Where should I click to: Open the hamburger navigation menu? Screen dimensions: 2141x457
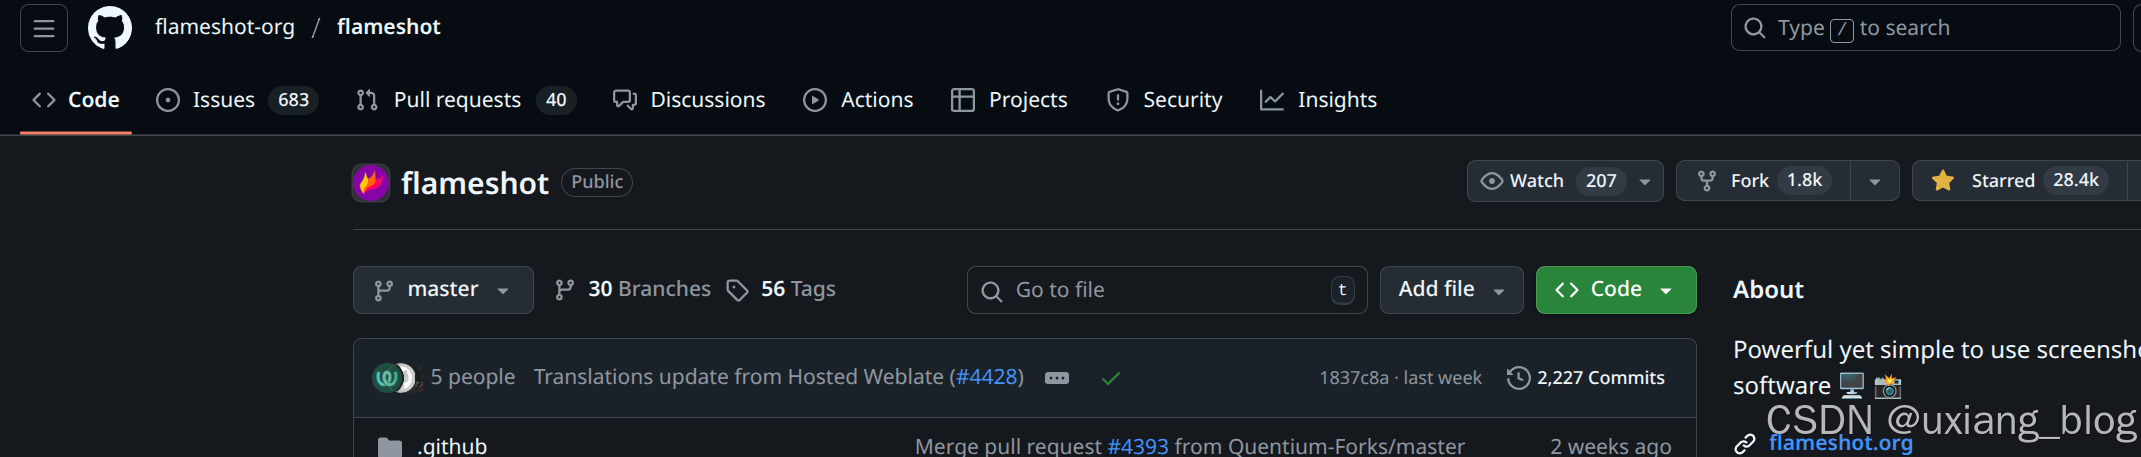(x=44, y=28)
